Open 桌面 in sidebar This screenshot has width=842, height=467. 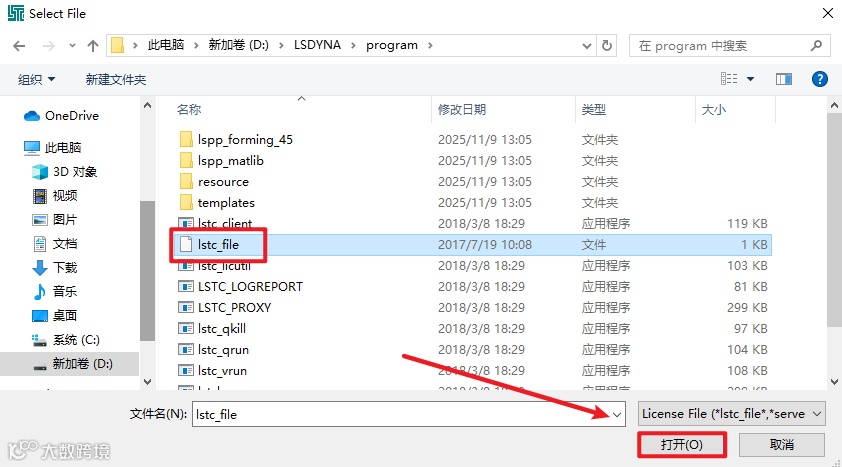(x=55, y=316)
